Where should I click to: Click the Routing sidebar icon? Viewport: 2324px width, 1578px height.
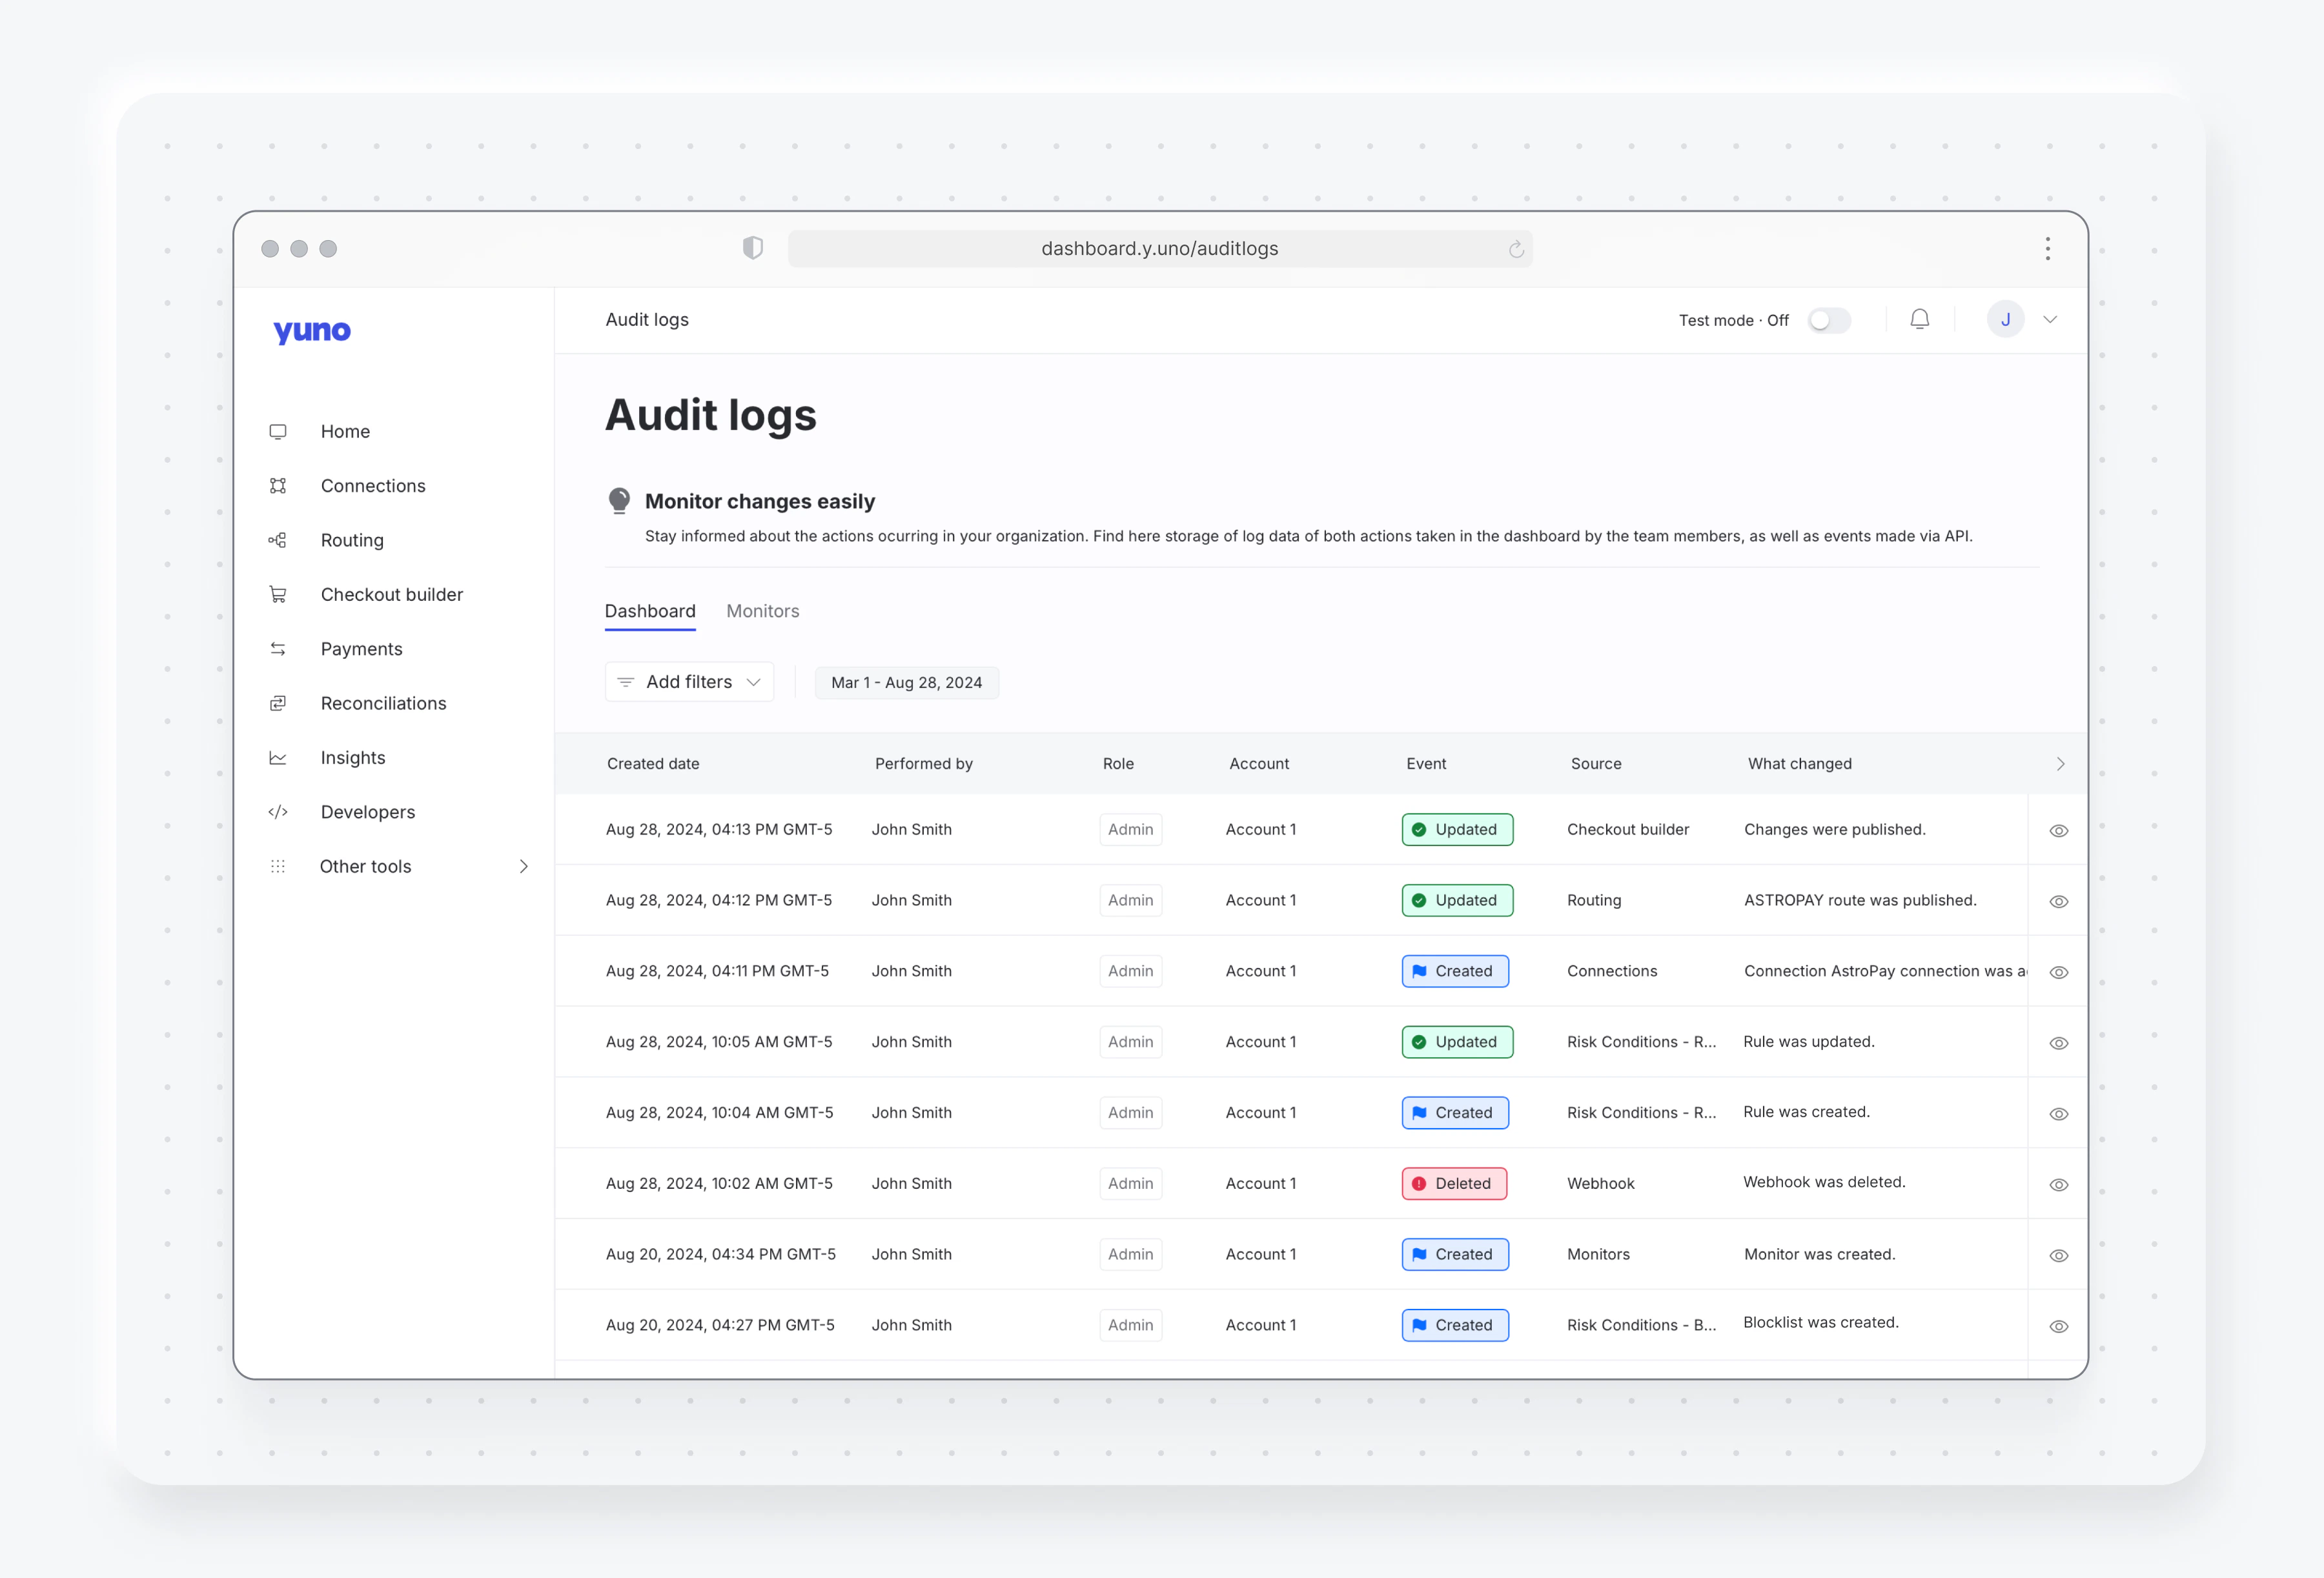278,540
